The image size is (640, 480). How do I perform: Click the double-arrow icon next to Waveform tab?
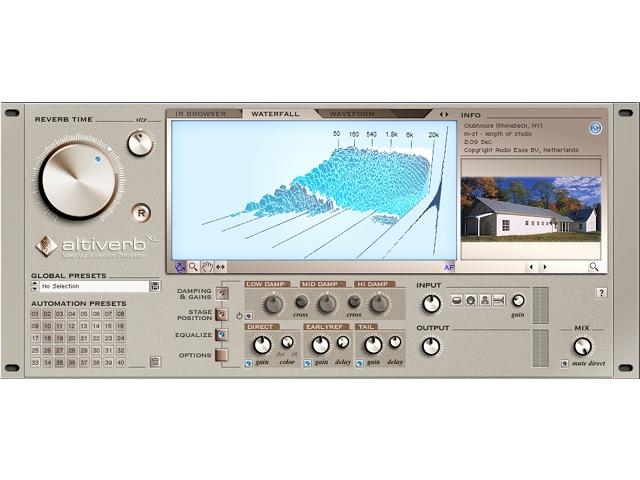pos(444,115)
